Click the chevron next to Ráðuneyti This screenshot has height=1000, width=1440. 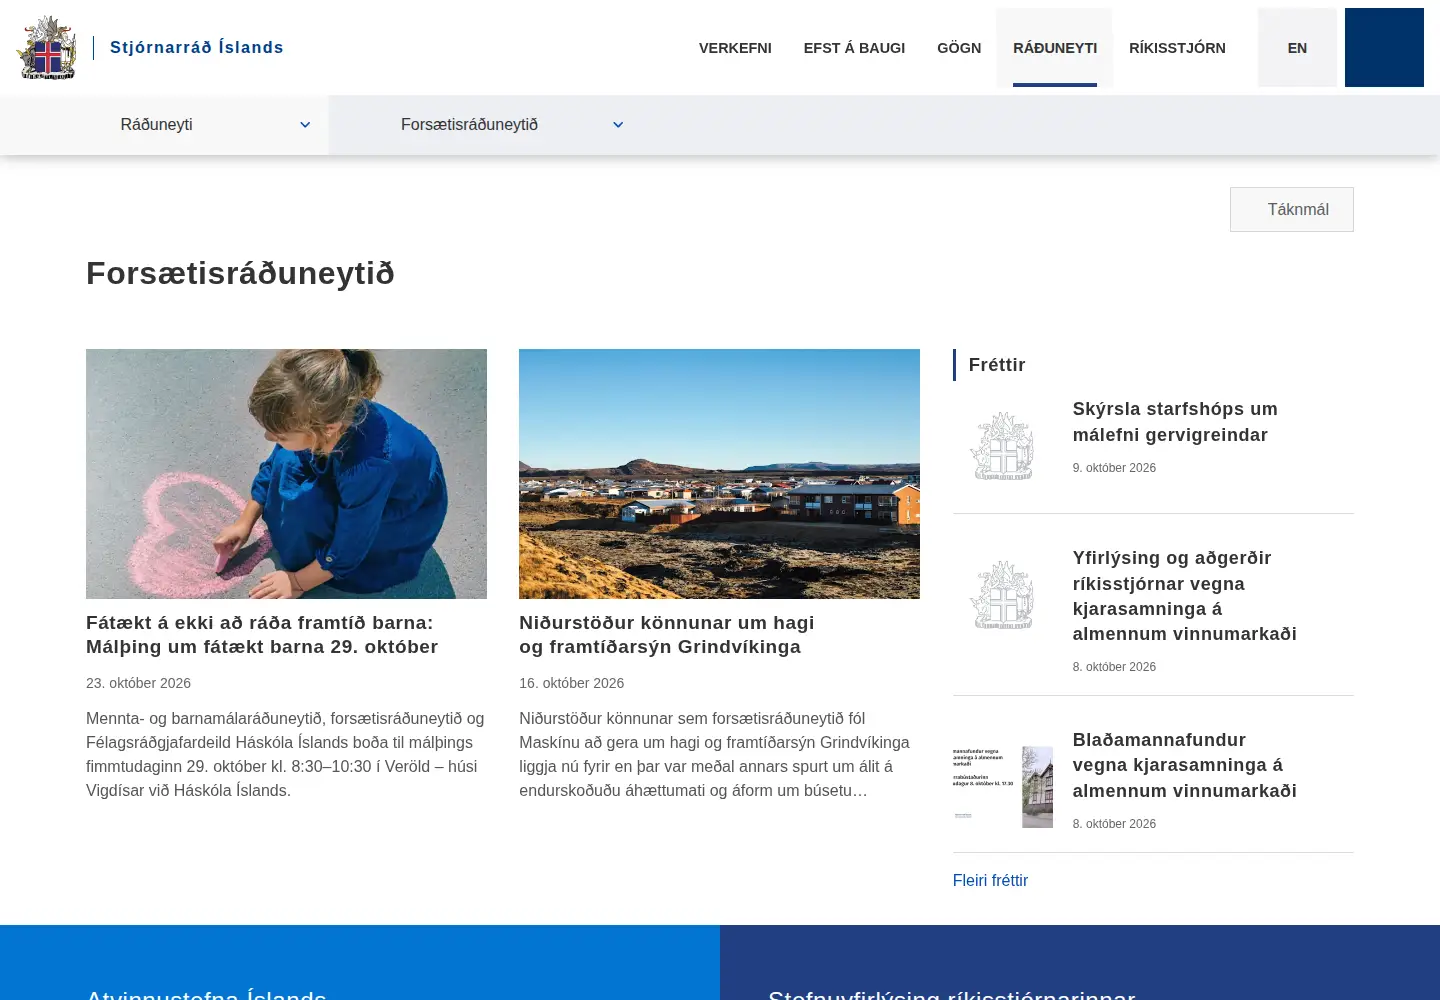tap(305, 125)
